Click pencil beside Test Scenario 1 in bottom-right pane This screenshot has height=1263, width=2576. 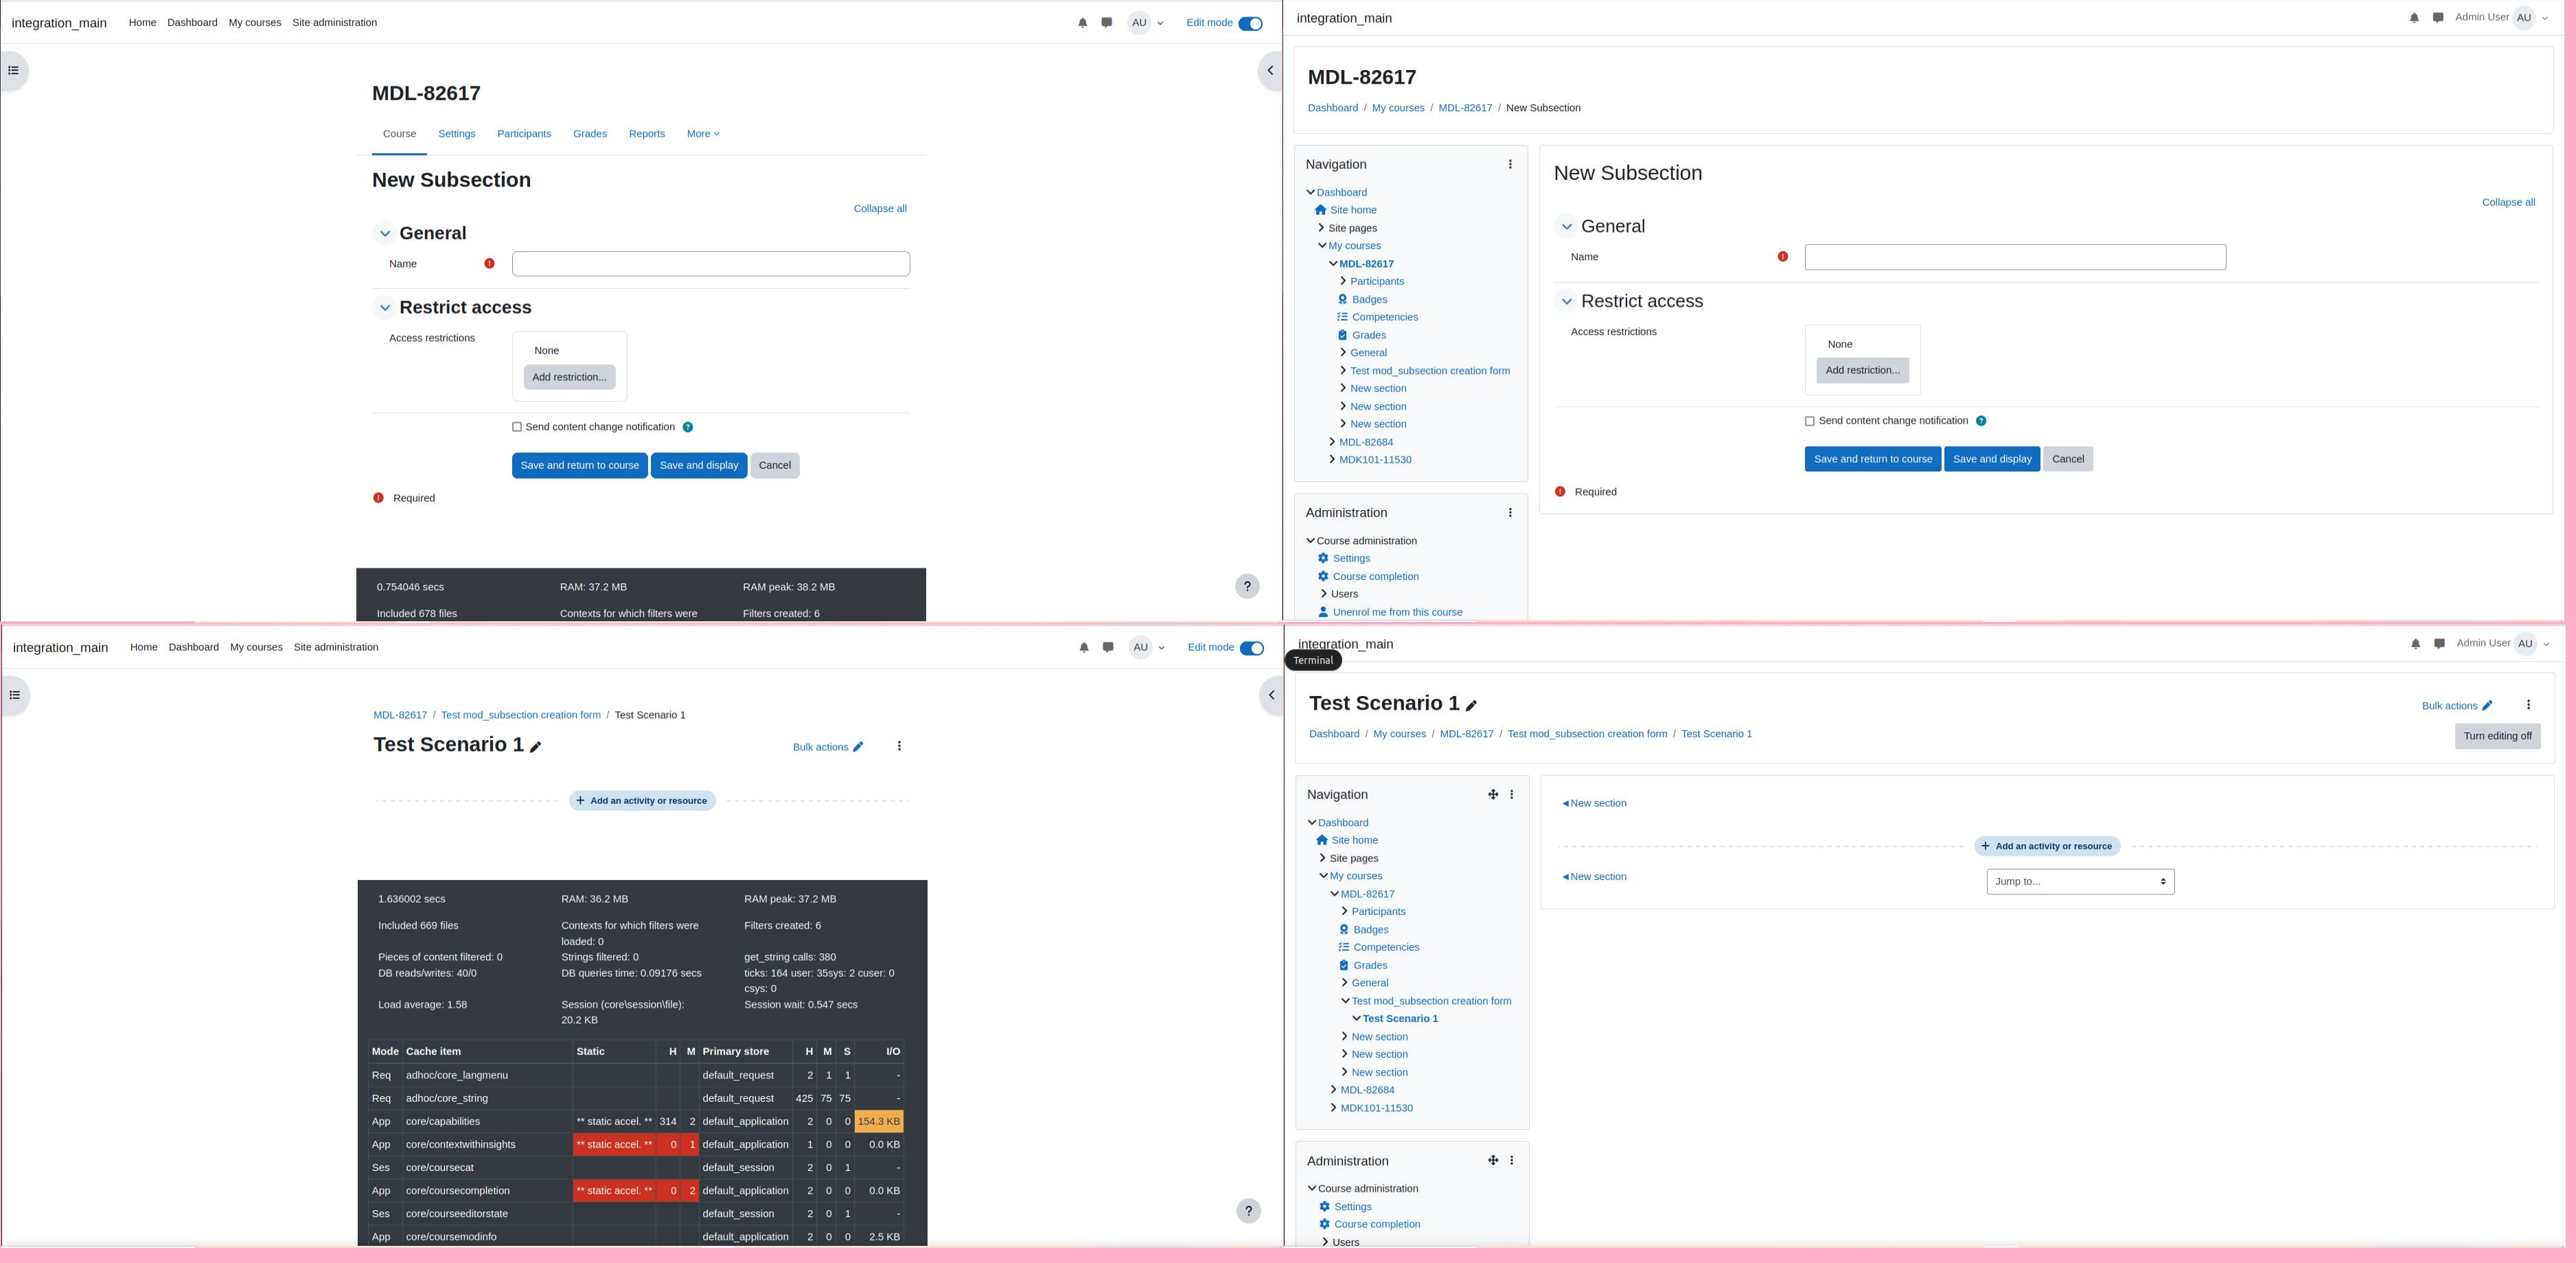click(1472, 706)
